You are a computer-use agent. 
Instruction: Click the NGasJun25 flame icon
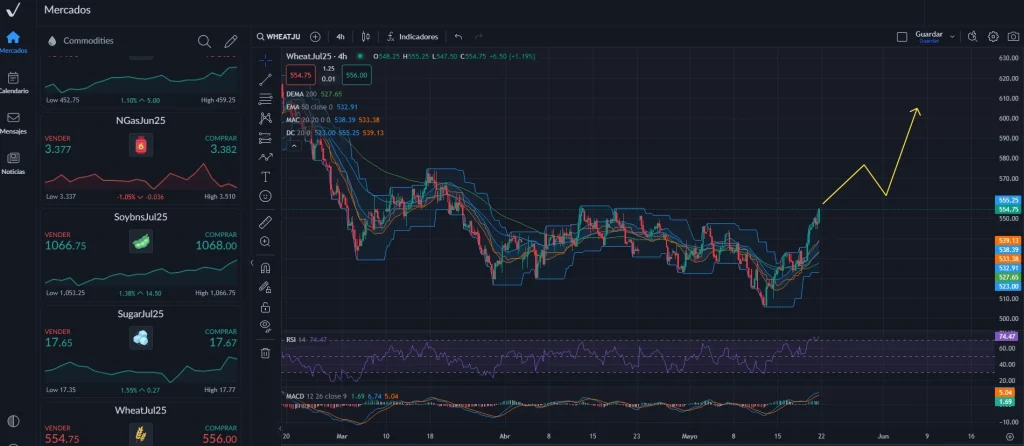coord(140,145)
